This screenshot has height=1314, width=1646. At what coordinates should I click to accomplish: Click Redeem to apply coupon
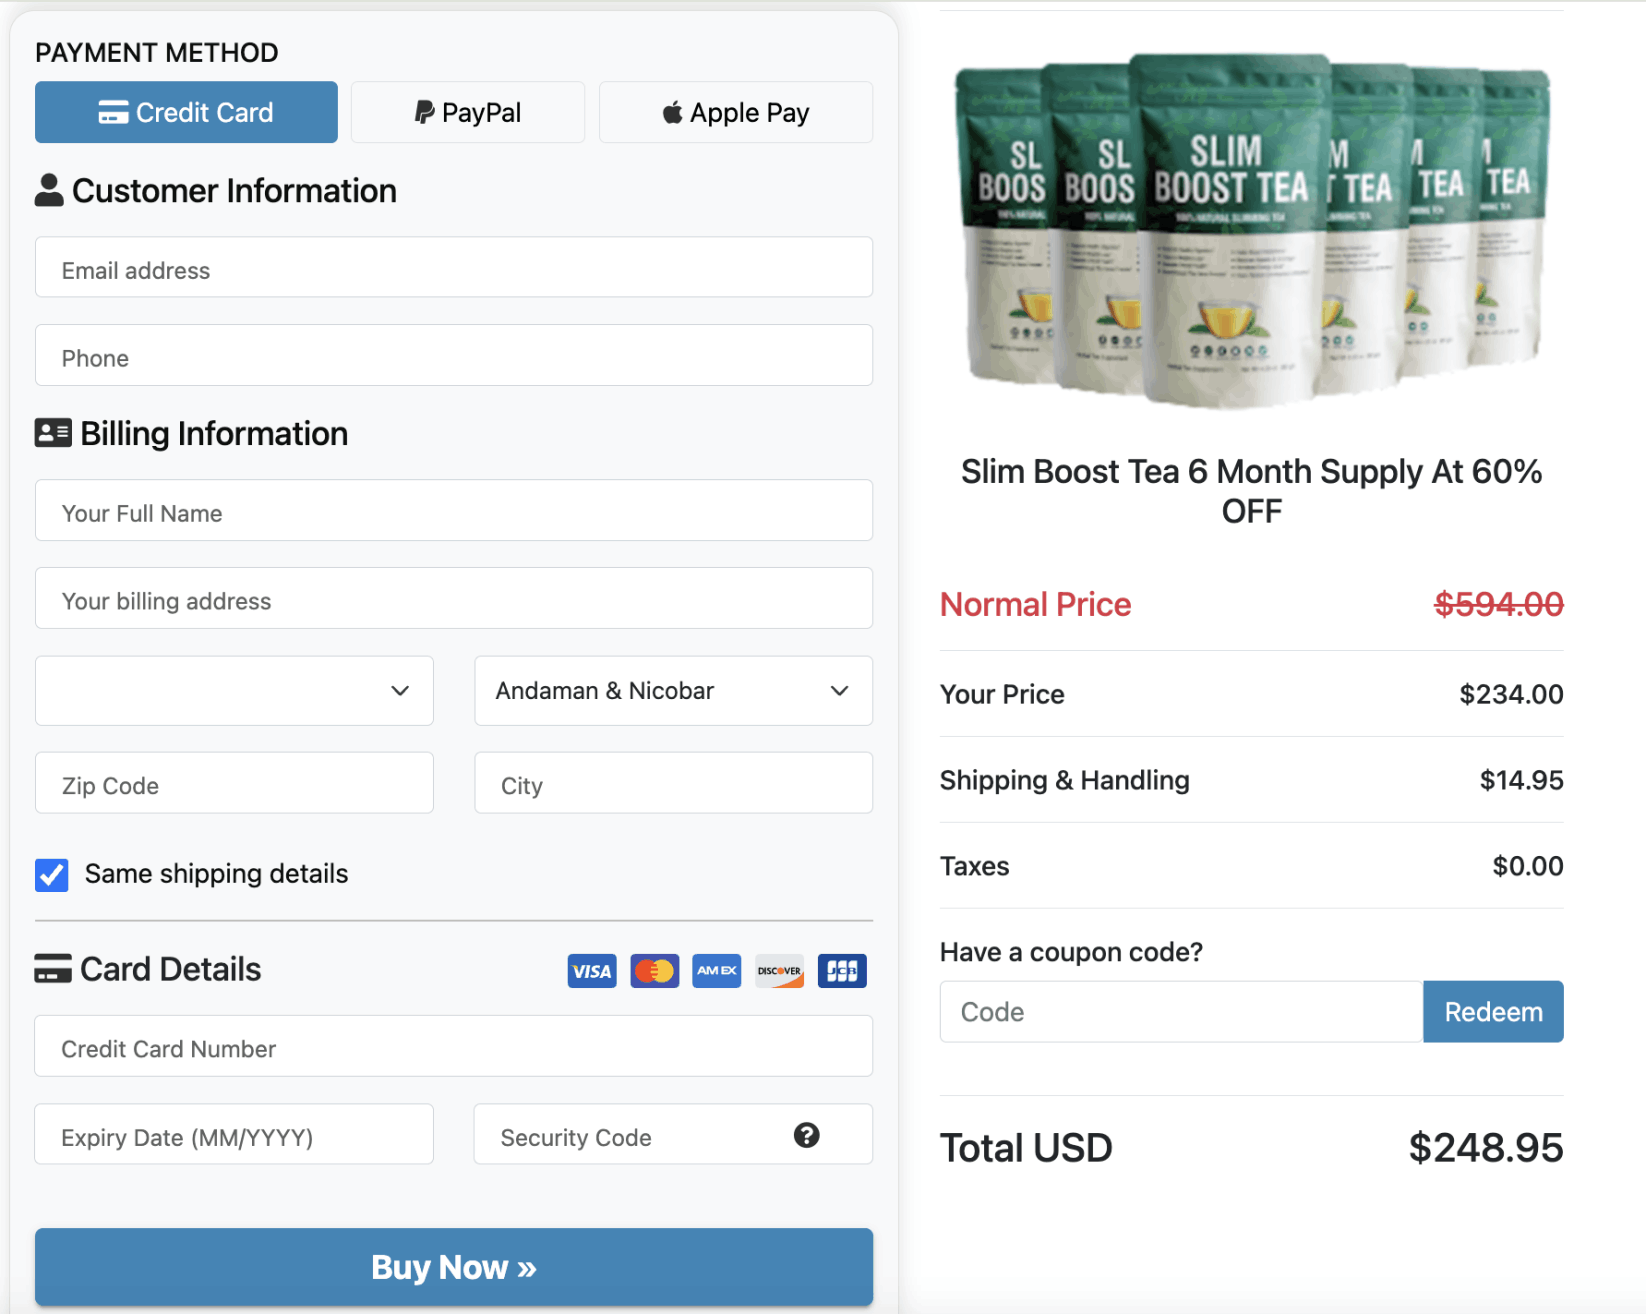(1493, 1011)
